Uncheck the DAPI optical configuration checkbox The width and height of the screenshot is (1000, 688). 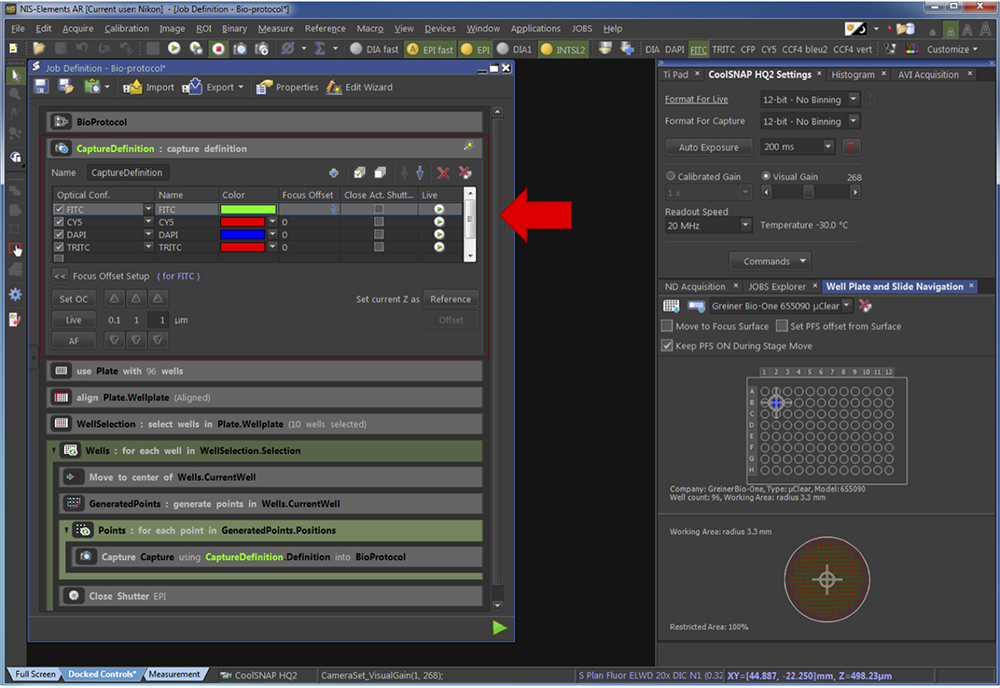tap(59, 235)
